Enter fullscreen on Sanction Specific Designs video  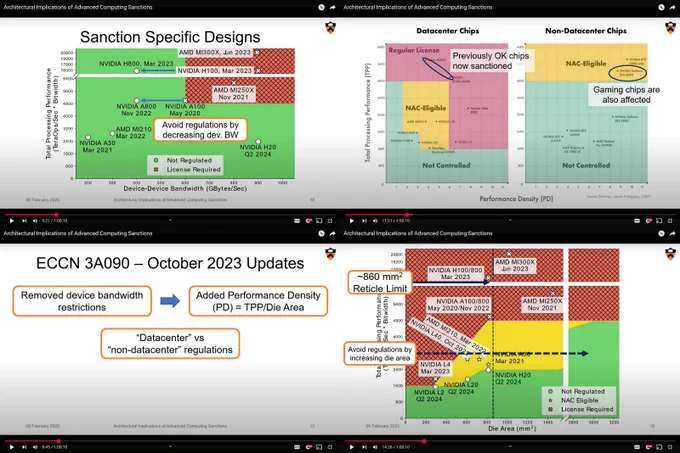(330, 221)
